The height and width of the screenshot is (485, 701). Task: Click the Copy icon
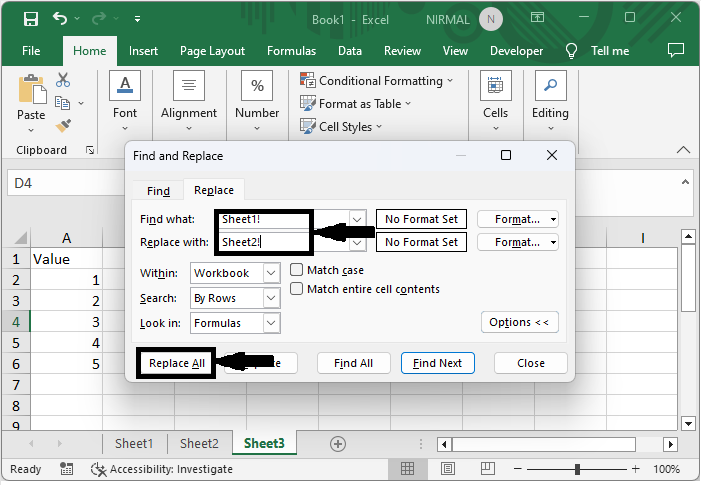pos(62,103)
